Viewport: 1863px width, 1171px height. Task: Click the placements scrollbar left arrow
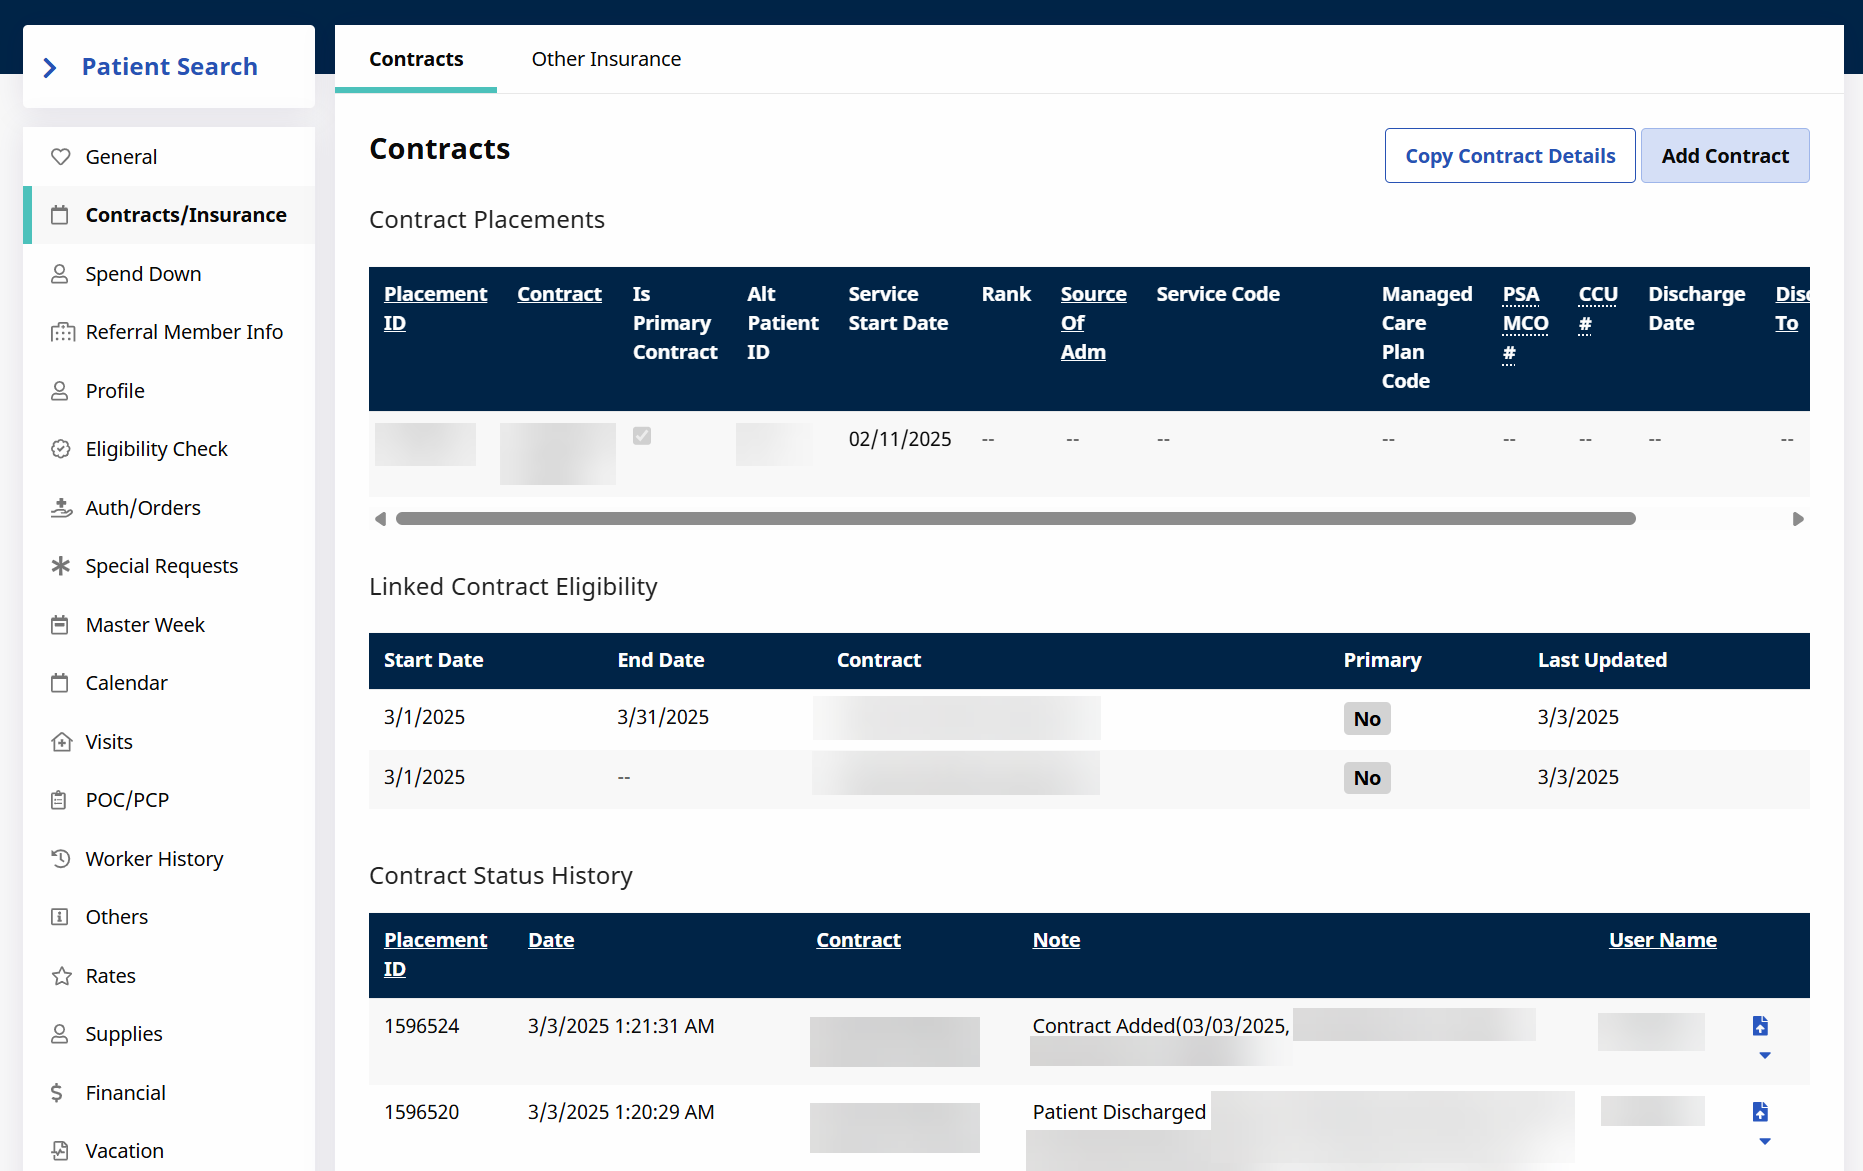[x=380, y=519]
